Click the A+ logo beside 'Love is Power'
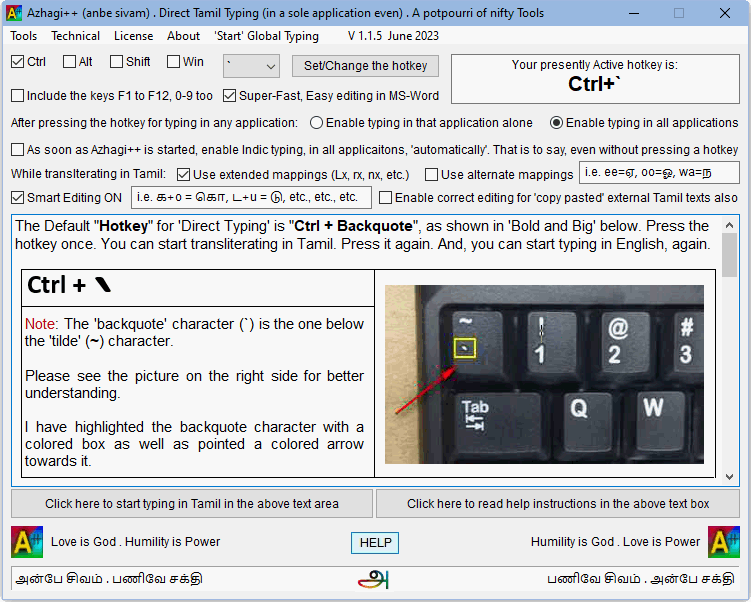Image resolution: width=751 pixels, height=602 pixels. [724, 542]
